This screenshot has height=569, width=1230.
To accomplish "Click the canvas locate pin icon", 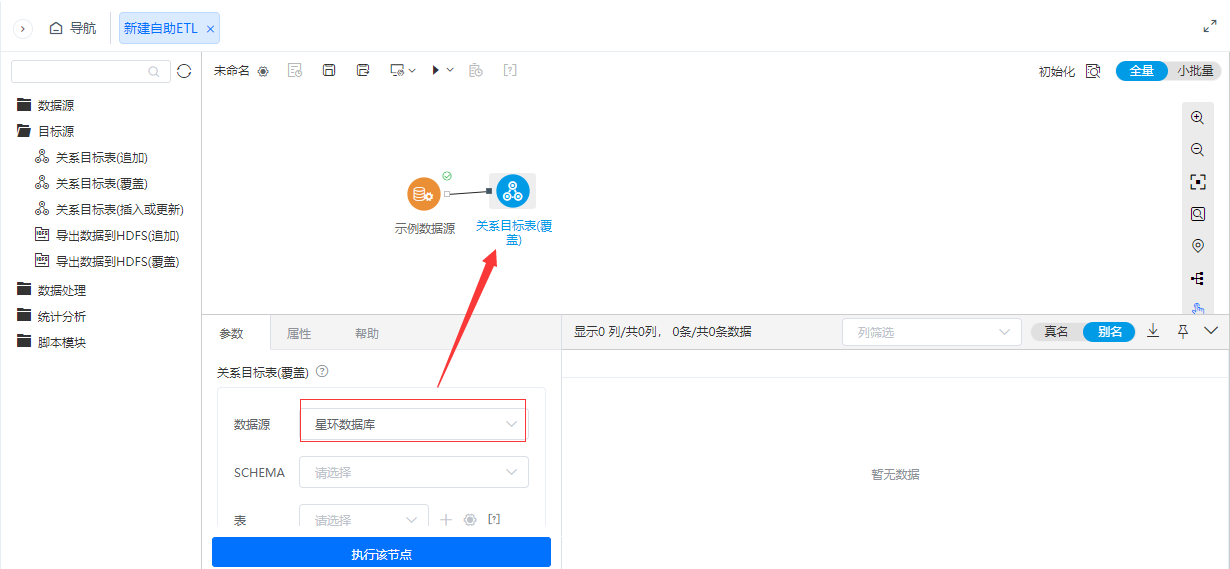I will click(1197, 246).
